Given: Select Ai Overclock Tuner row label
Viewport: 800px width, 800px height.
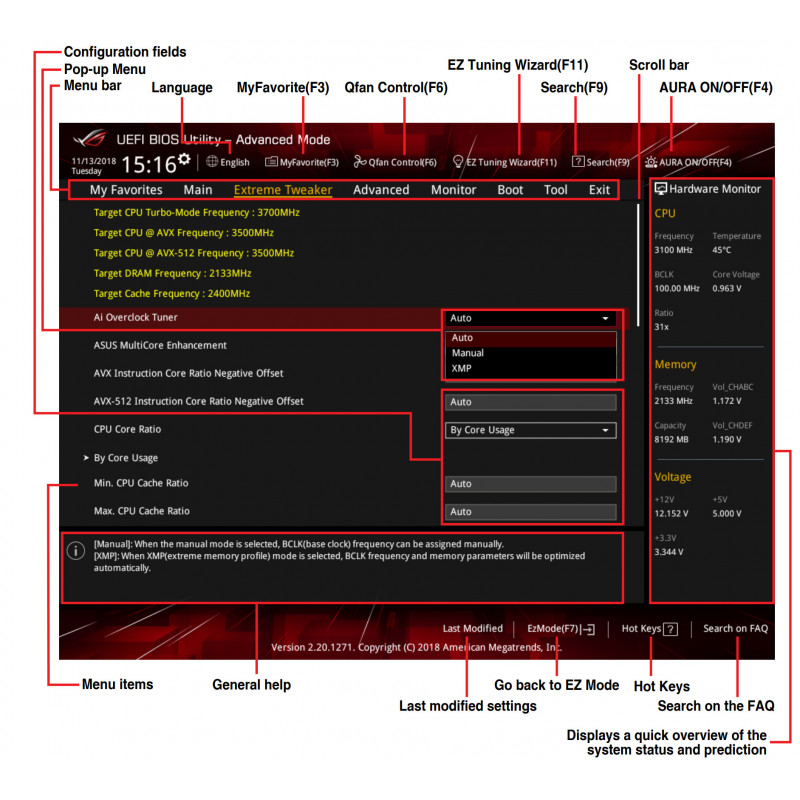Looking at the screenshot, I should pos(136,317).
